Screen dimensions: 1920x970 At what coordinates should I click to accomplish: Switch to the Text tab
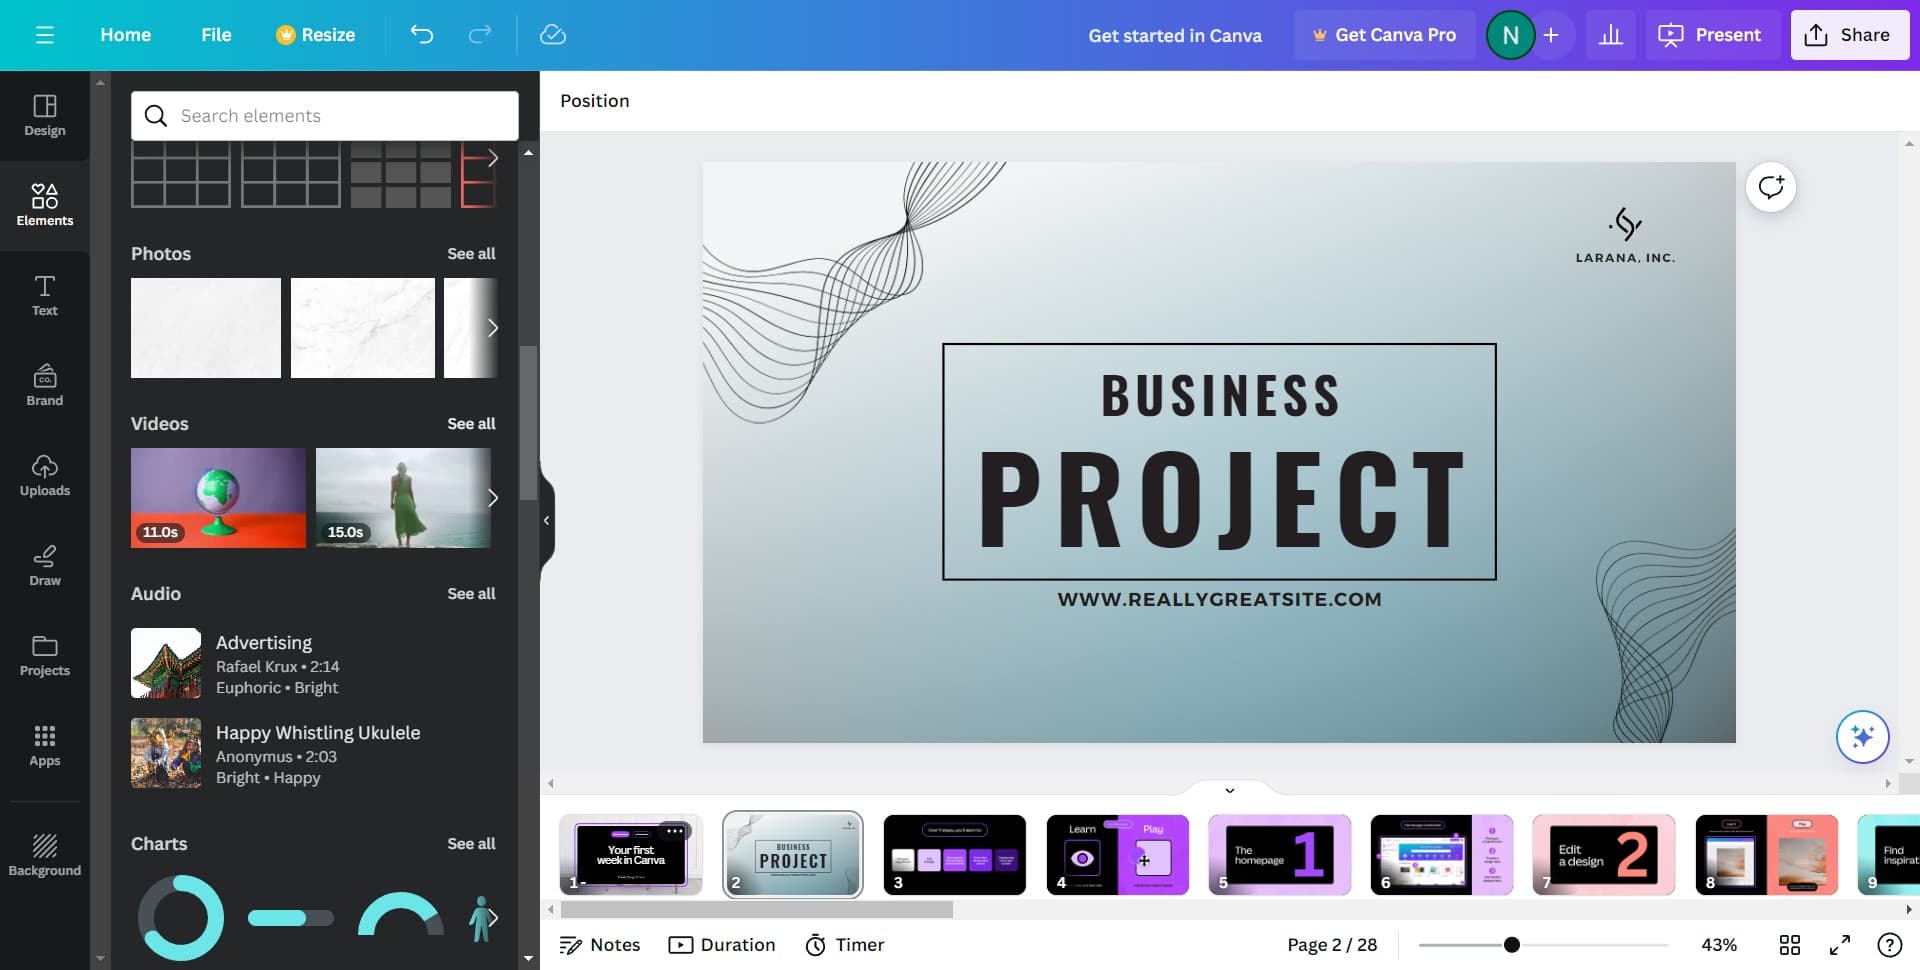[44, 295]
